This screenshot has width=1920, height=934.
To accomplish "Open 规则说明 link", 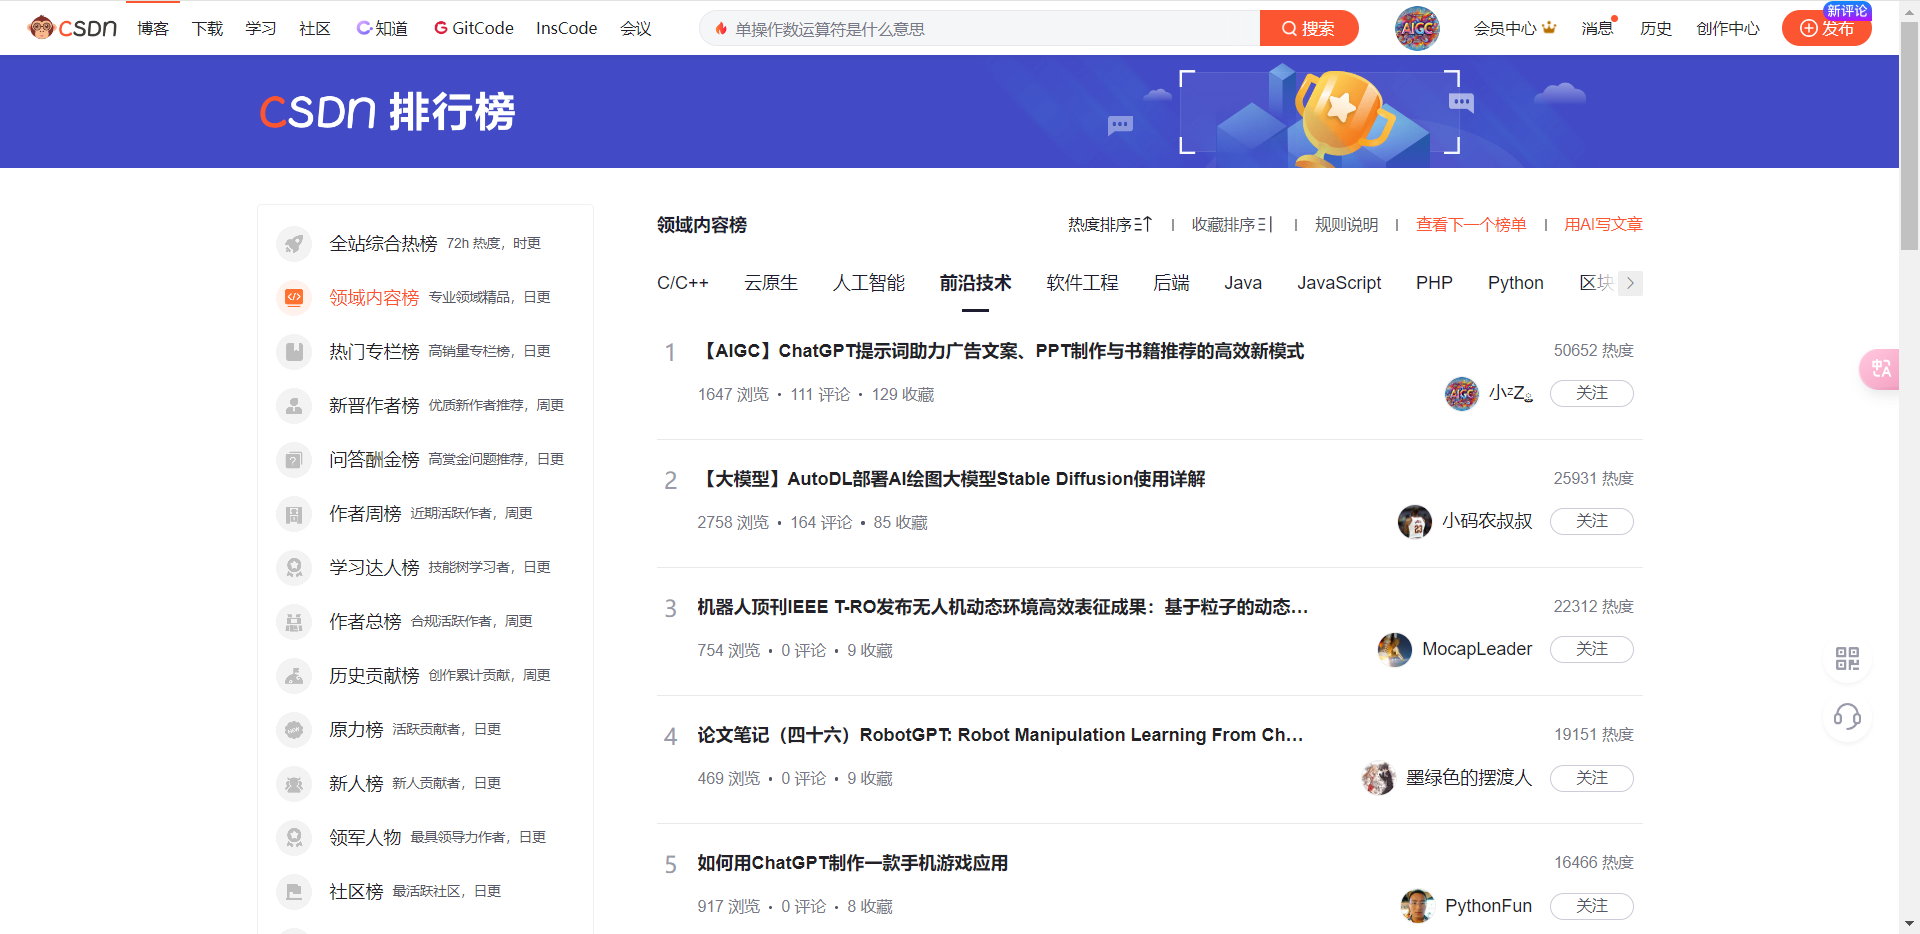I will [1346, 224].
